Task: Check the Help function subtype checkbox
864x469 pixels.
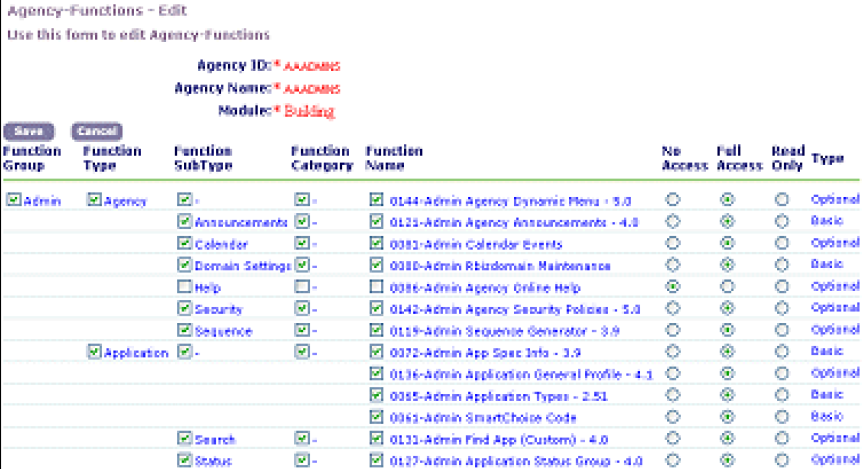Action: pyautogui.click(x=184, y=287)
